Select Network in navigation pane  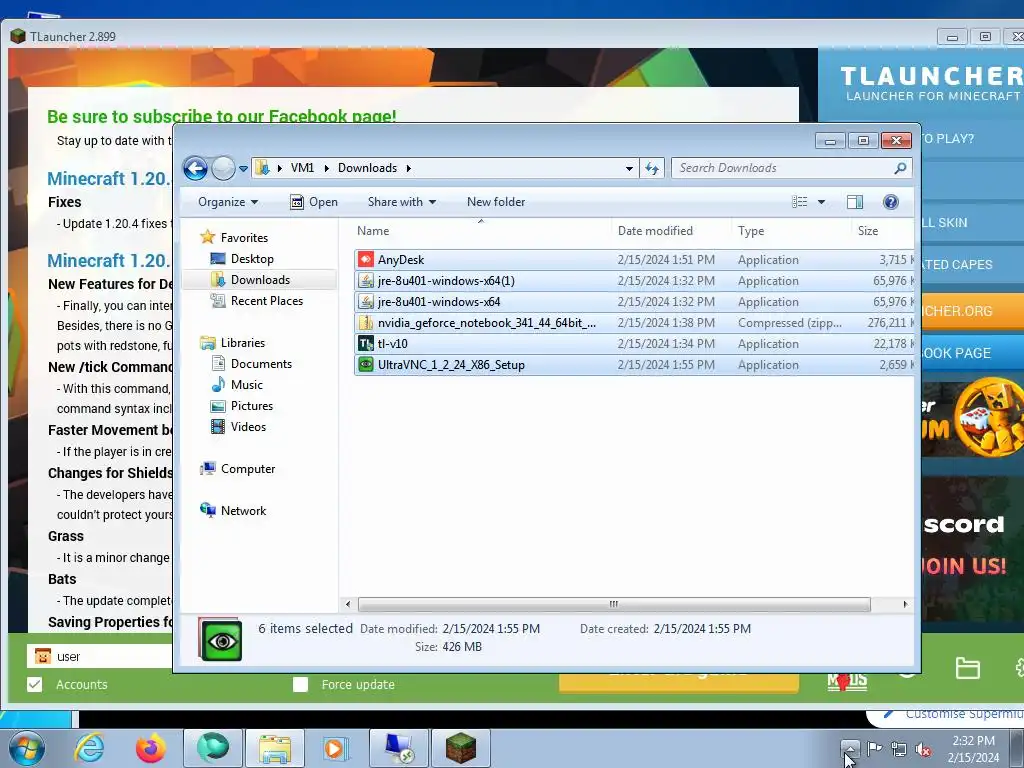pyautogui.click(x=233, y=511)
